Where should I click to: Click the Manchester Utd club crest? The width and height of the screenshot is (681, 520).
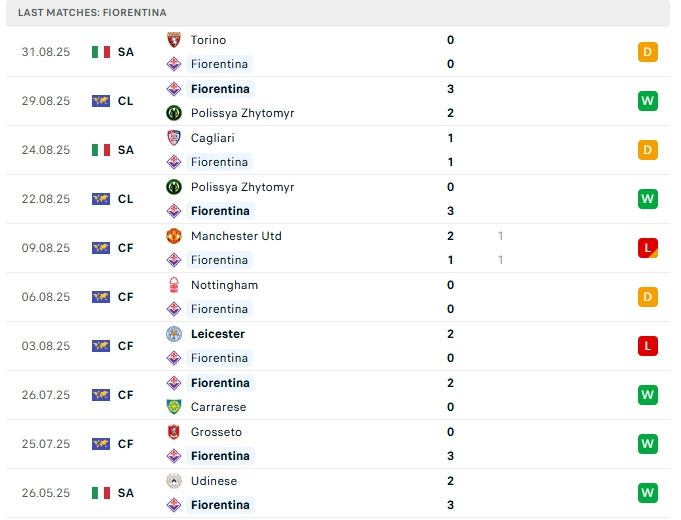173,236
